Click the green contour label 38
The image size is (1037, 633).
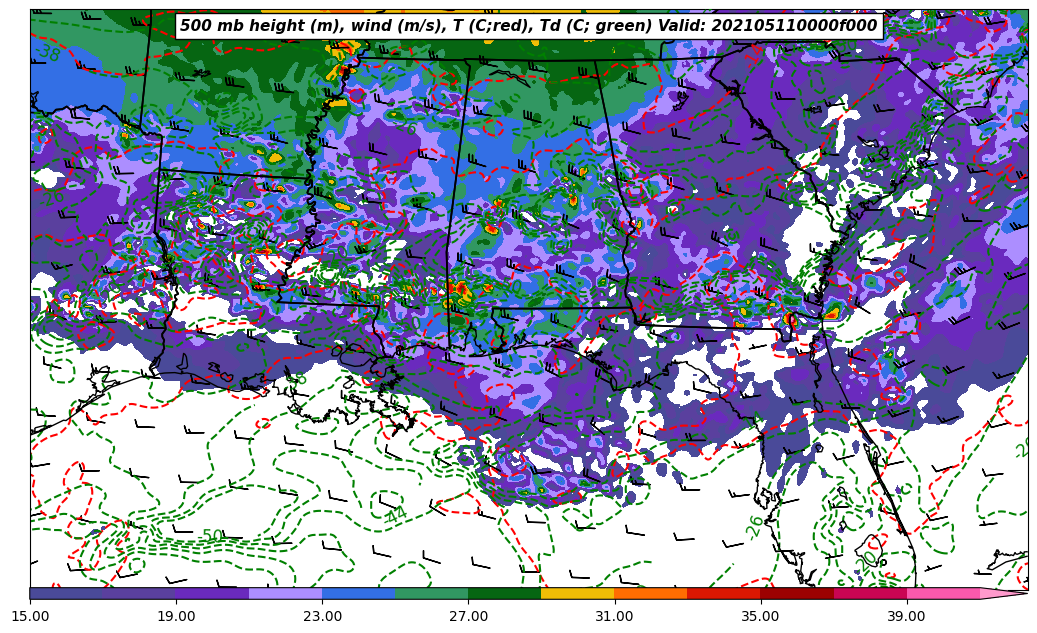(48, 53)
